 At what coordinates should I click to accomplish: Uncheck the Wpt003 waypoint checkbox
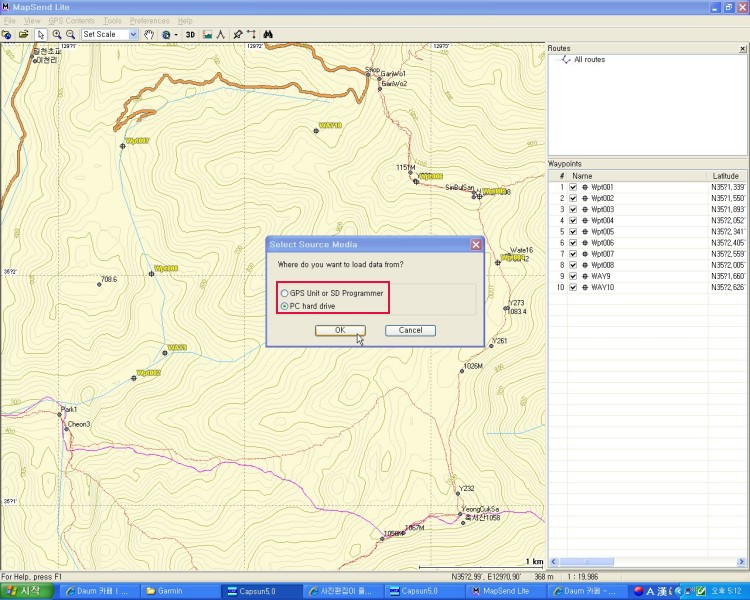573,209
